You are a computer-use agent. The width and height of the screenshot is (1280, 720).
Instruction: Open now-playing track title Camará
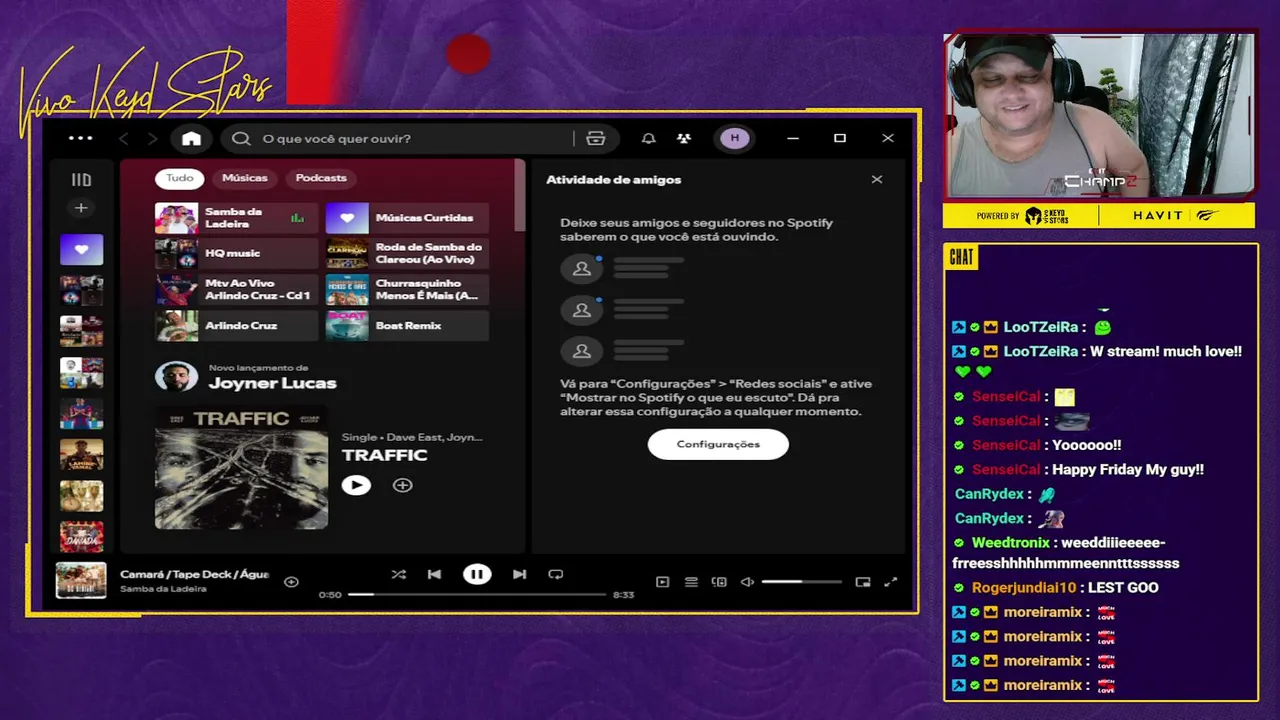tap(194, 574)
